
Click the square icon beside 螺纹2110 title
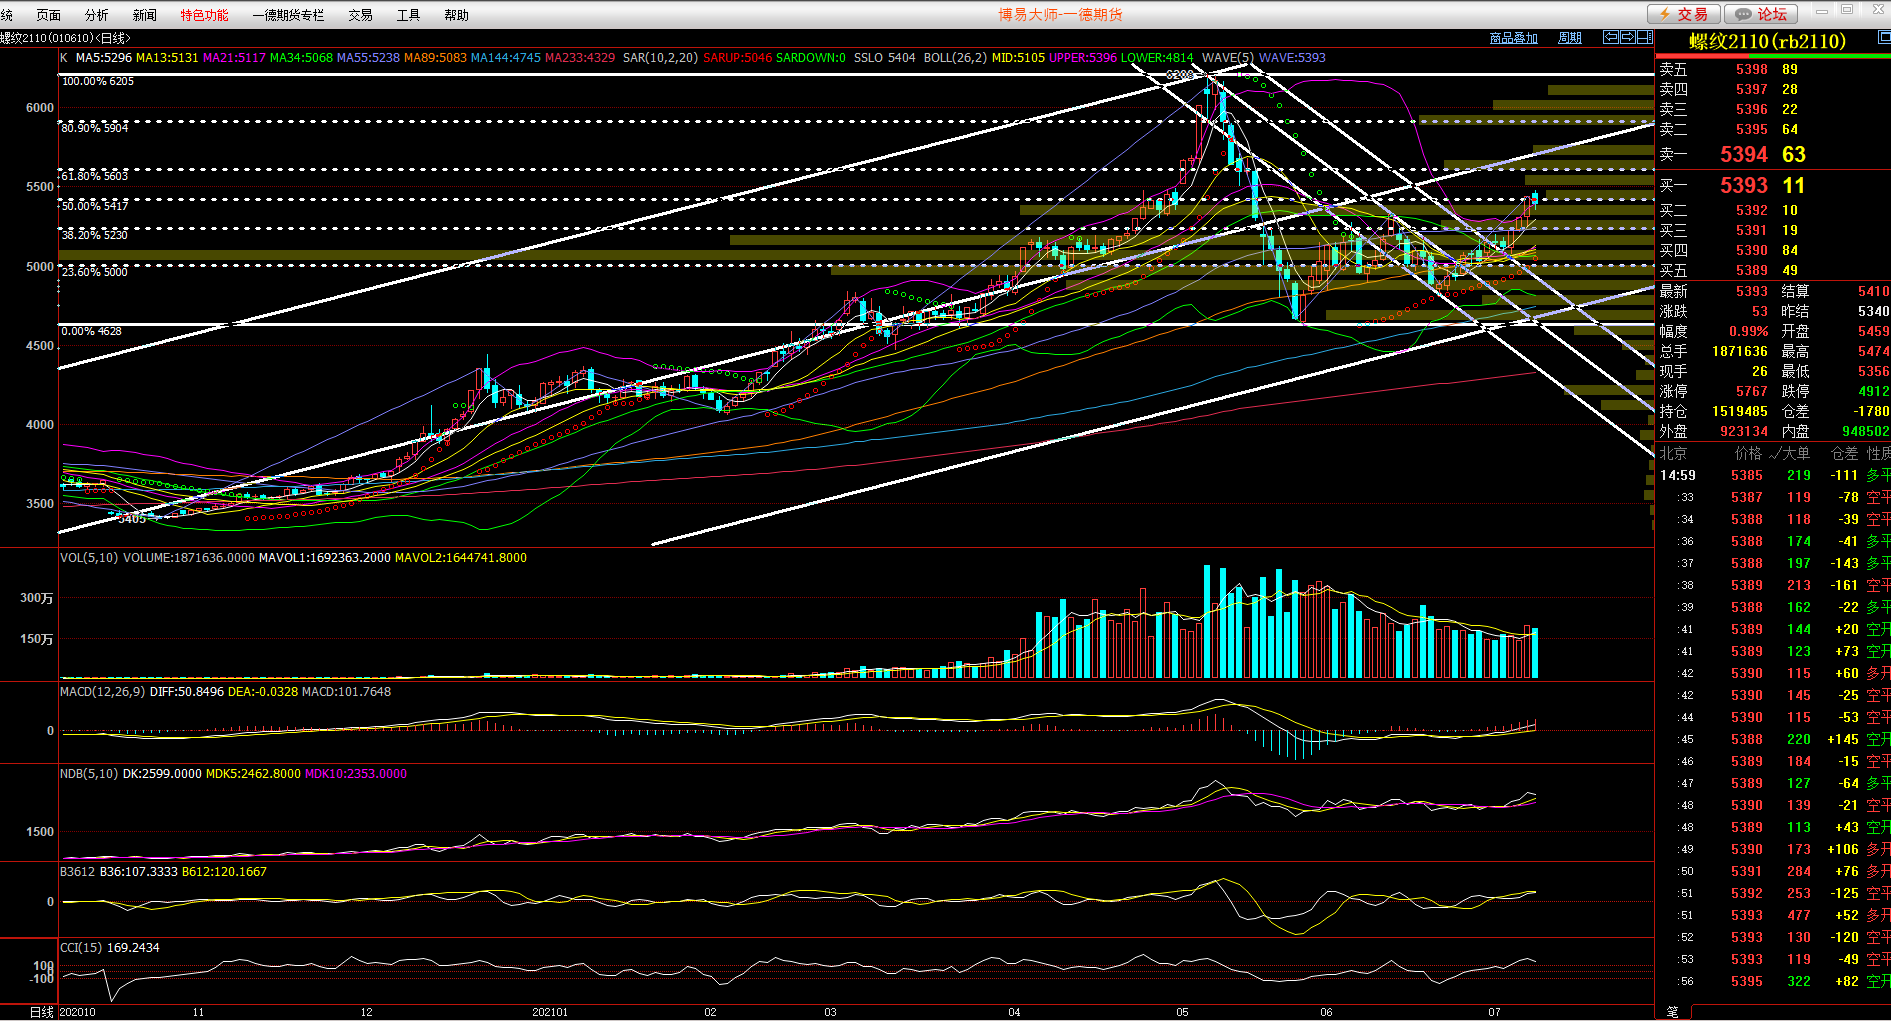(1884, 37)
